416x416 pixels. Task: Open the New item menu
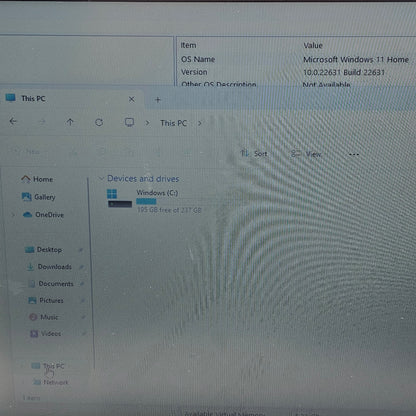28,152
